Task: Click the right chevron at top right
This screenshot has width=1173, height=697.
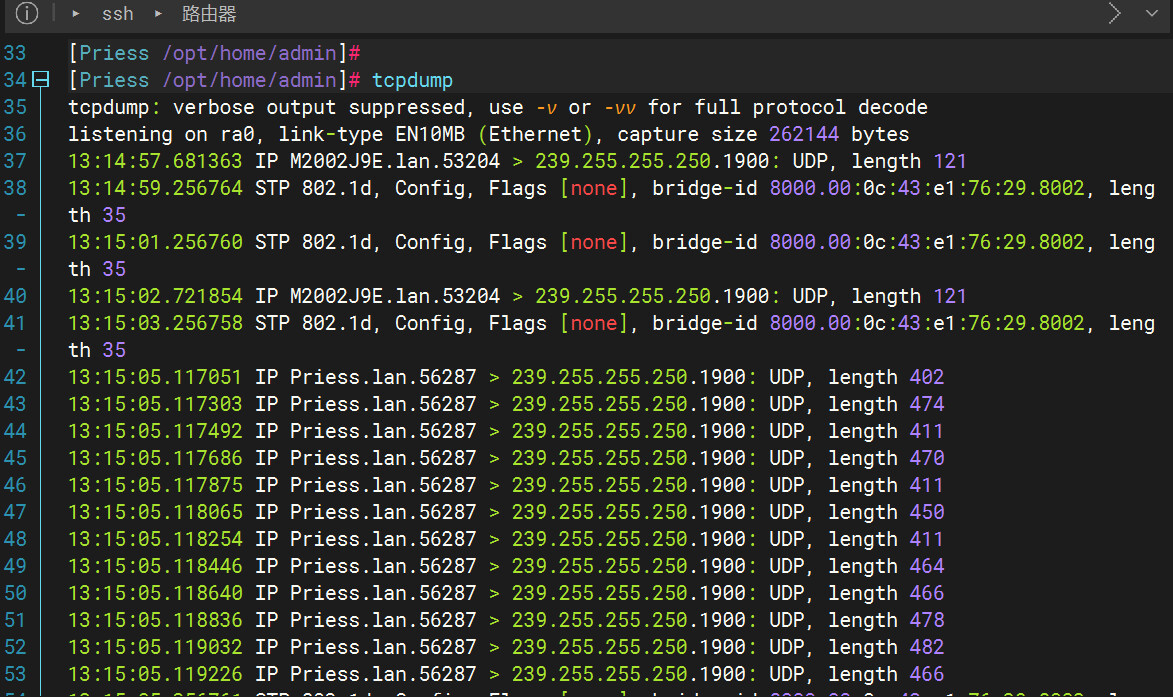Action: click(x=1114, y=13)
